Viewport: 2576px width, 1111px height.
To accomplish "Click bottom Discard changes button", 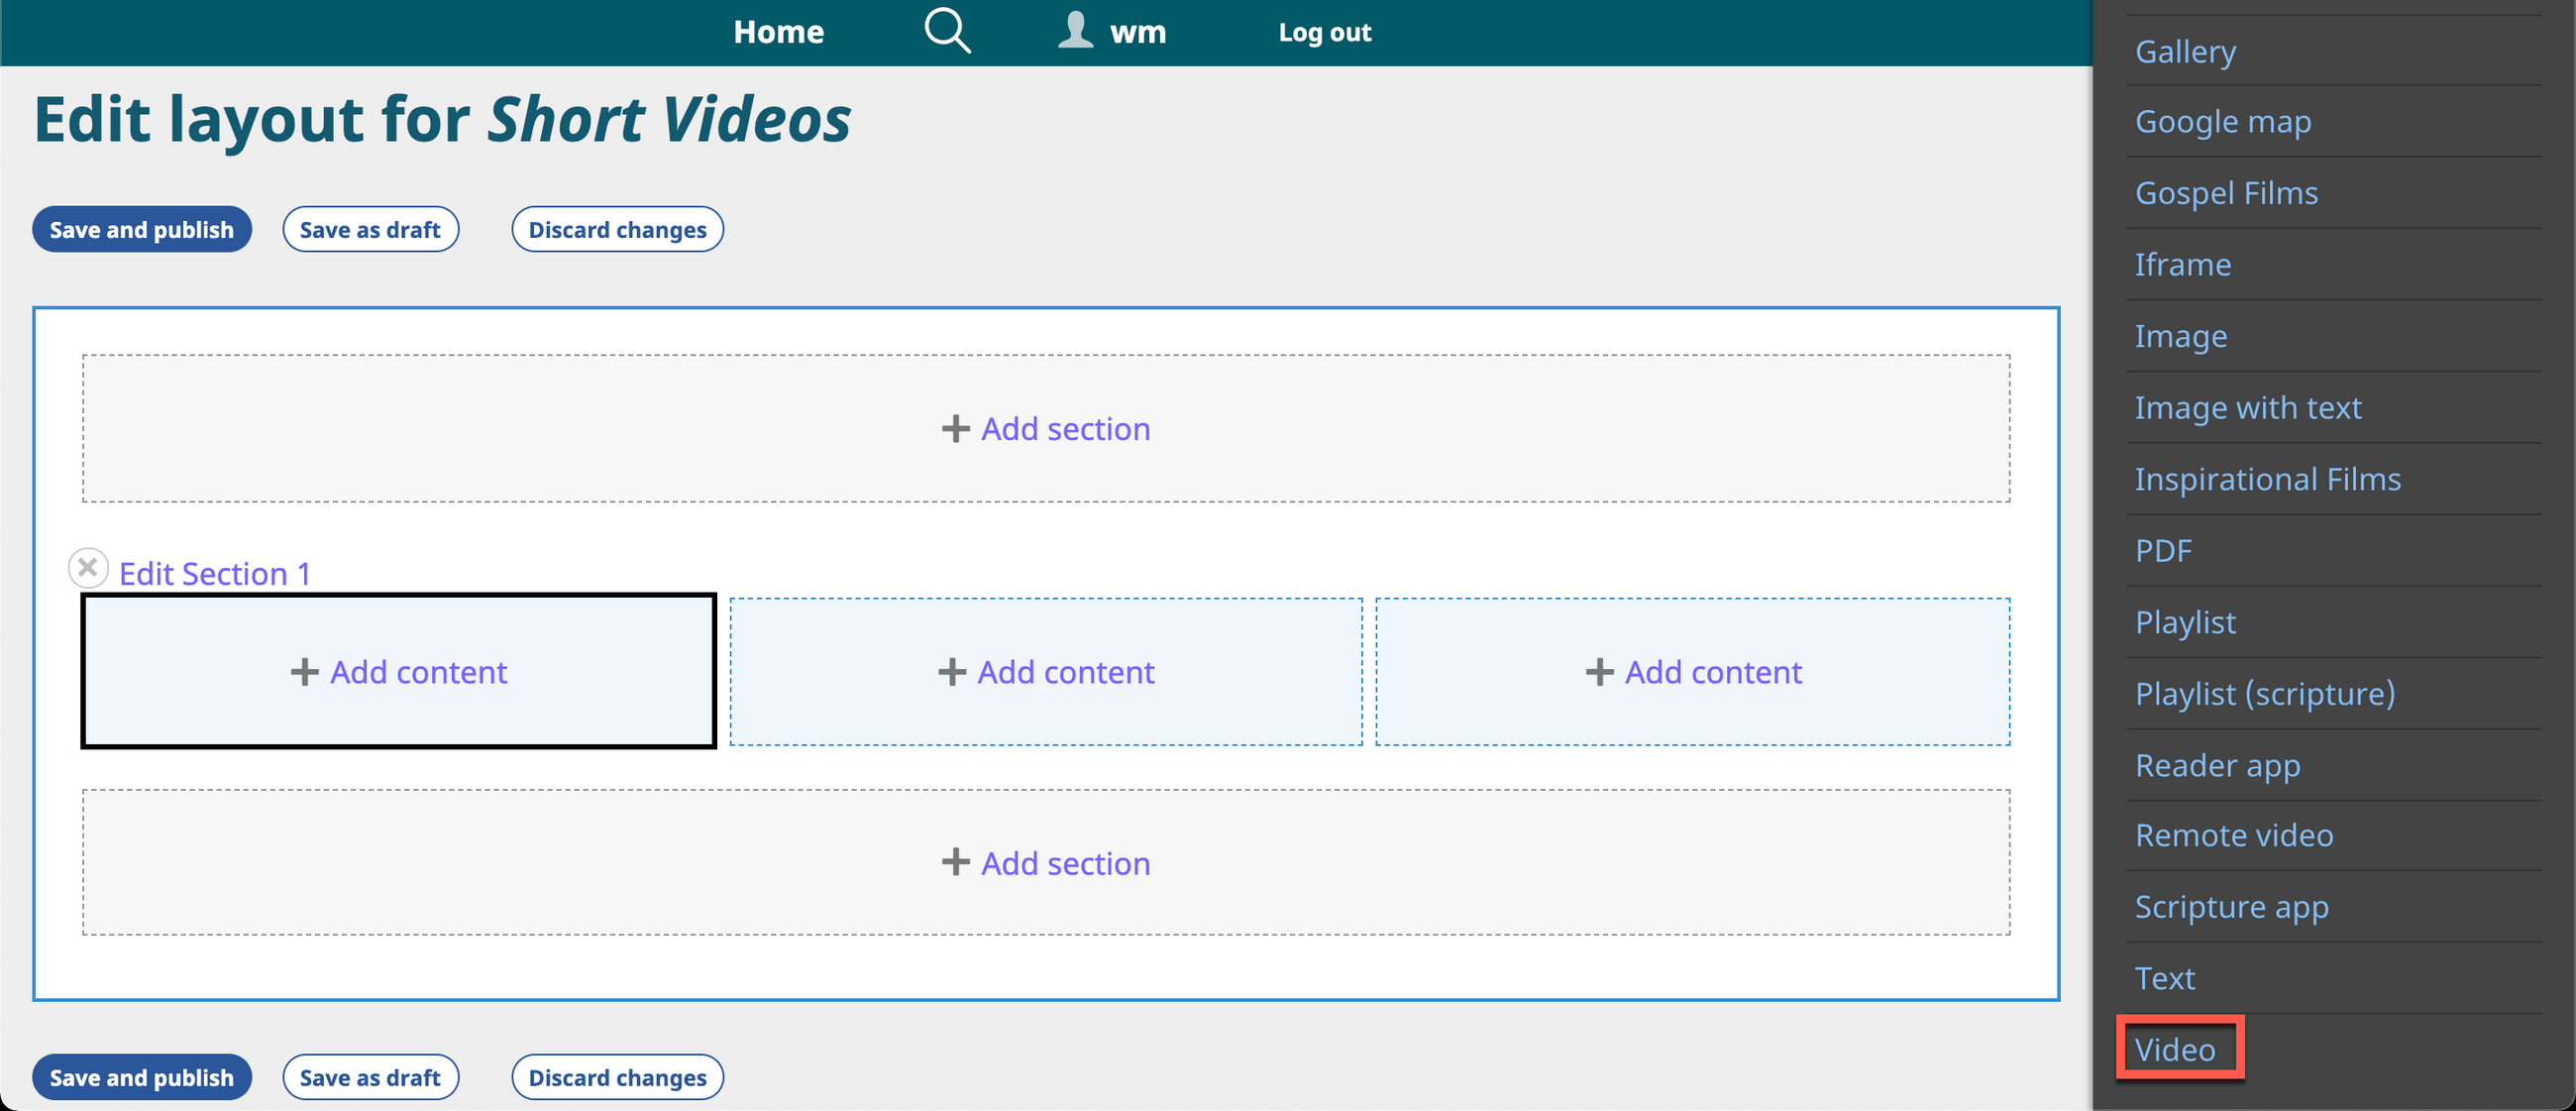I will [x=617, y=1077].
